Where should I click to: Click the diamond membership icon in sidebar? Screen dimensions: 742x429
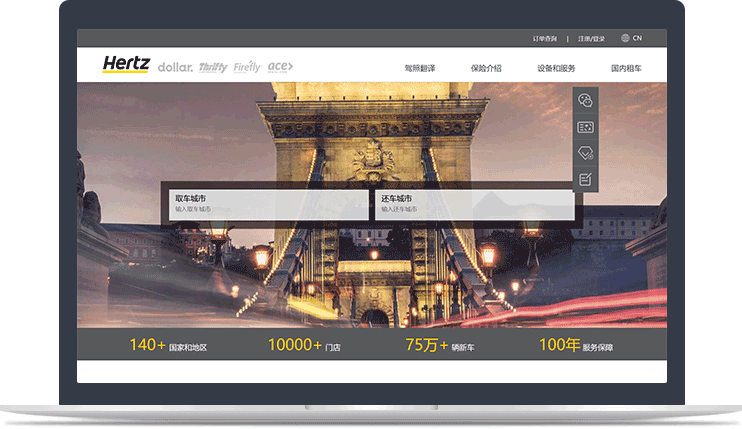(x=586, y=153)
